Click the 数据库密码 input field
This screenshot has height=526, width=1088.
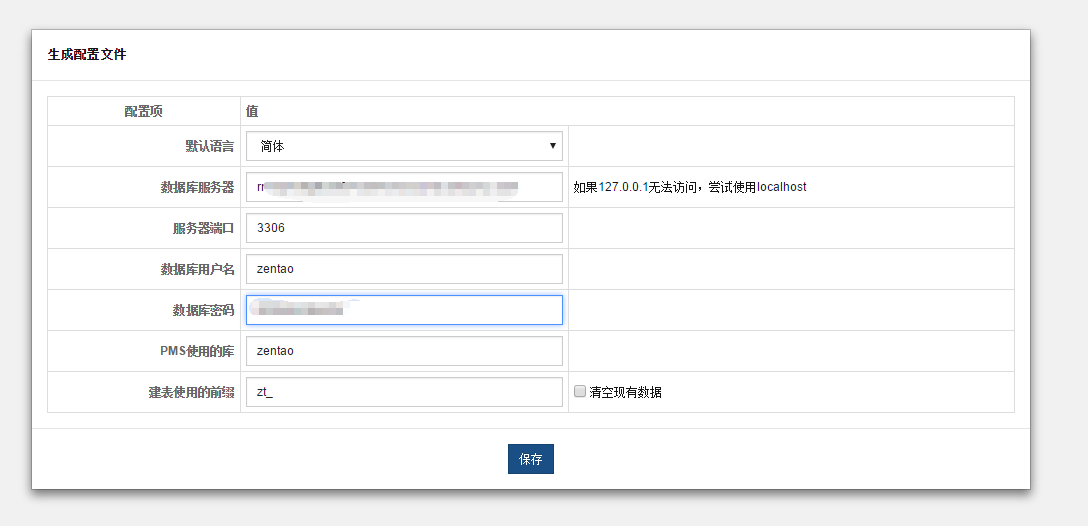click(404, 310)
